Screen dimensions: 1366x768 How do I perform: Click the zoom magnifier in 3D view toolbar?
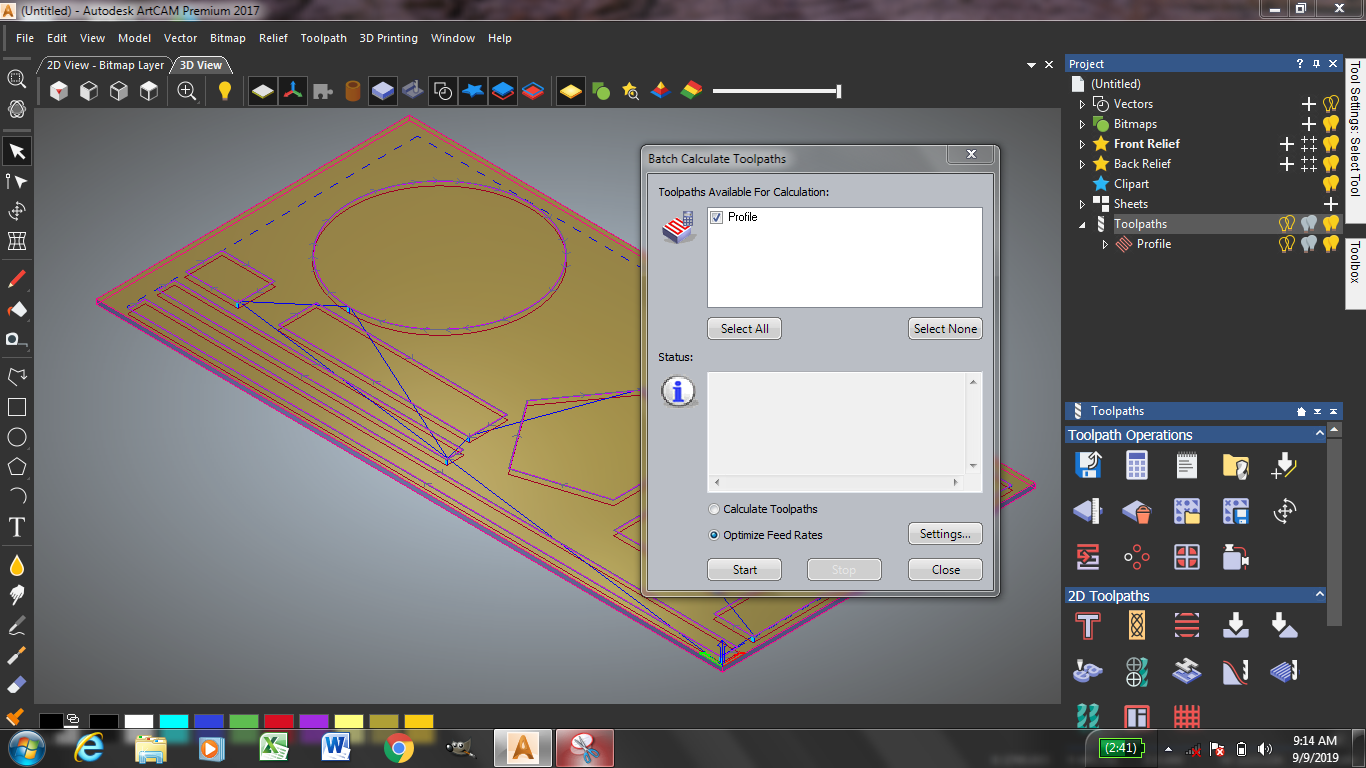[x=187, y=91]
